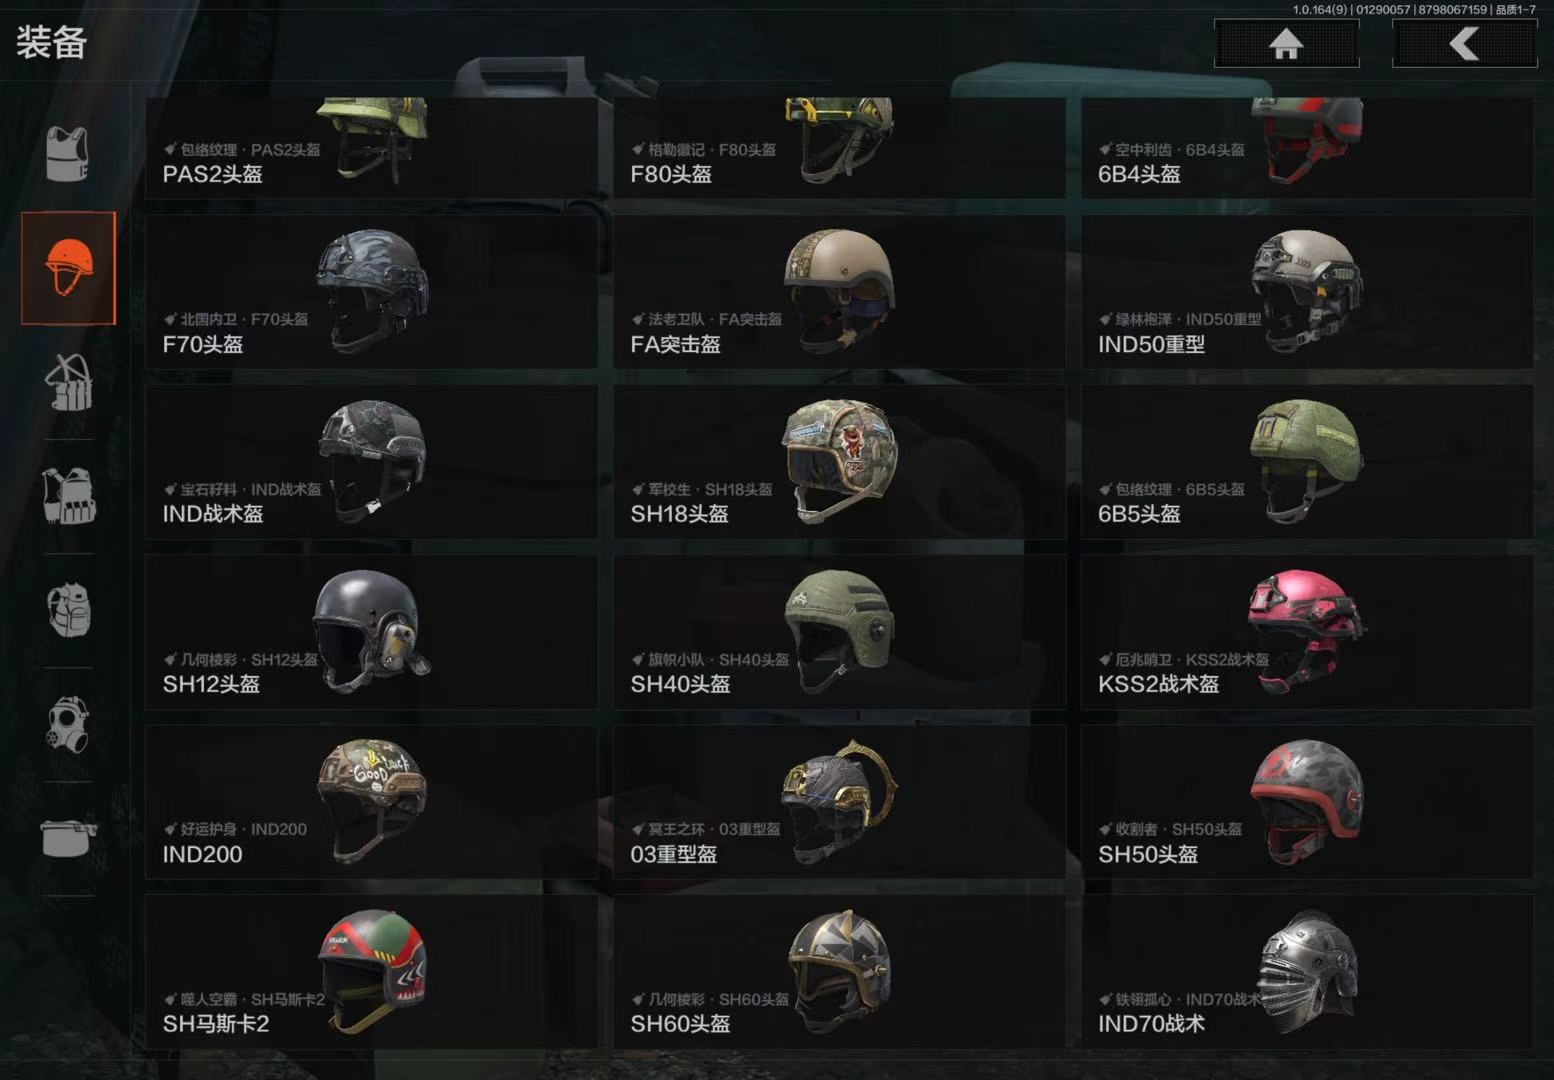Image resolution: width=1554 pixels, height=1080 pixels.
Task: Select the IND200 Good Luck helmet
Action: tap(372, 802)
